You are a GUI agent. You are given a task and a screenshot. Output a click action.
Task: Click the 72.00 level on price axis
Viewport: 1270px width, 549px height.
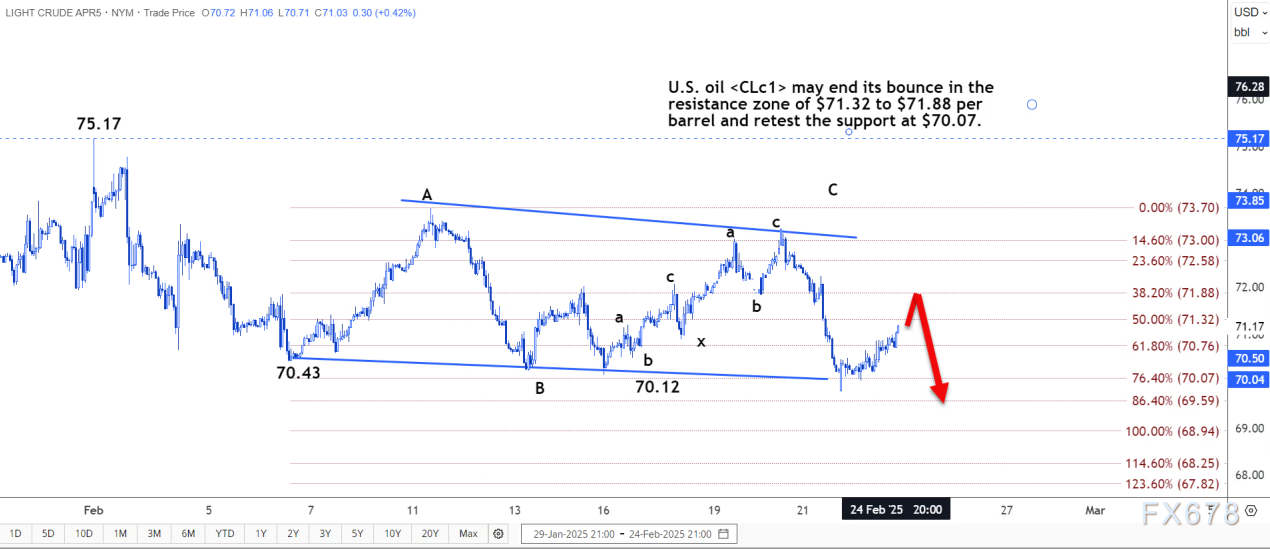pos(1251,286)
